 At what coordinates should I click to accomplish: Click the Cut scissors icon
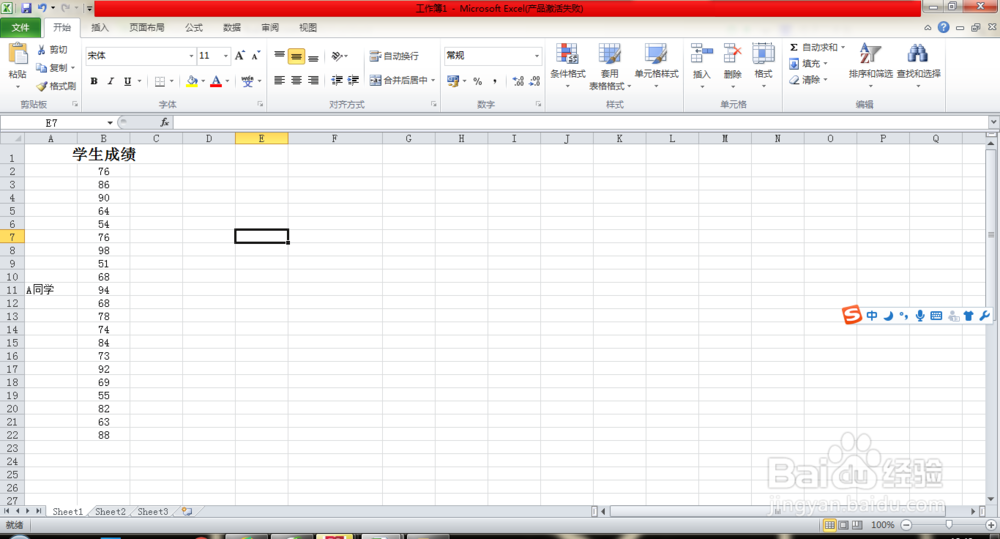pyautogui.click(x=41, y=50)
